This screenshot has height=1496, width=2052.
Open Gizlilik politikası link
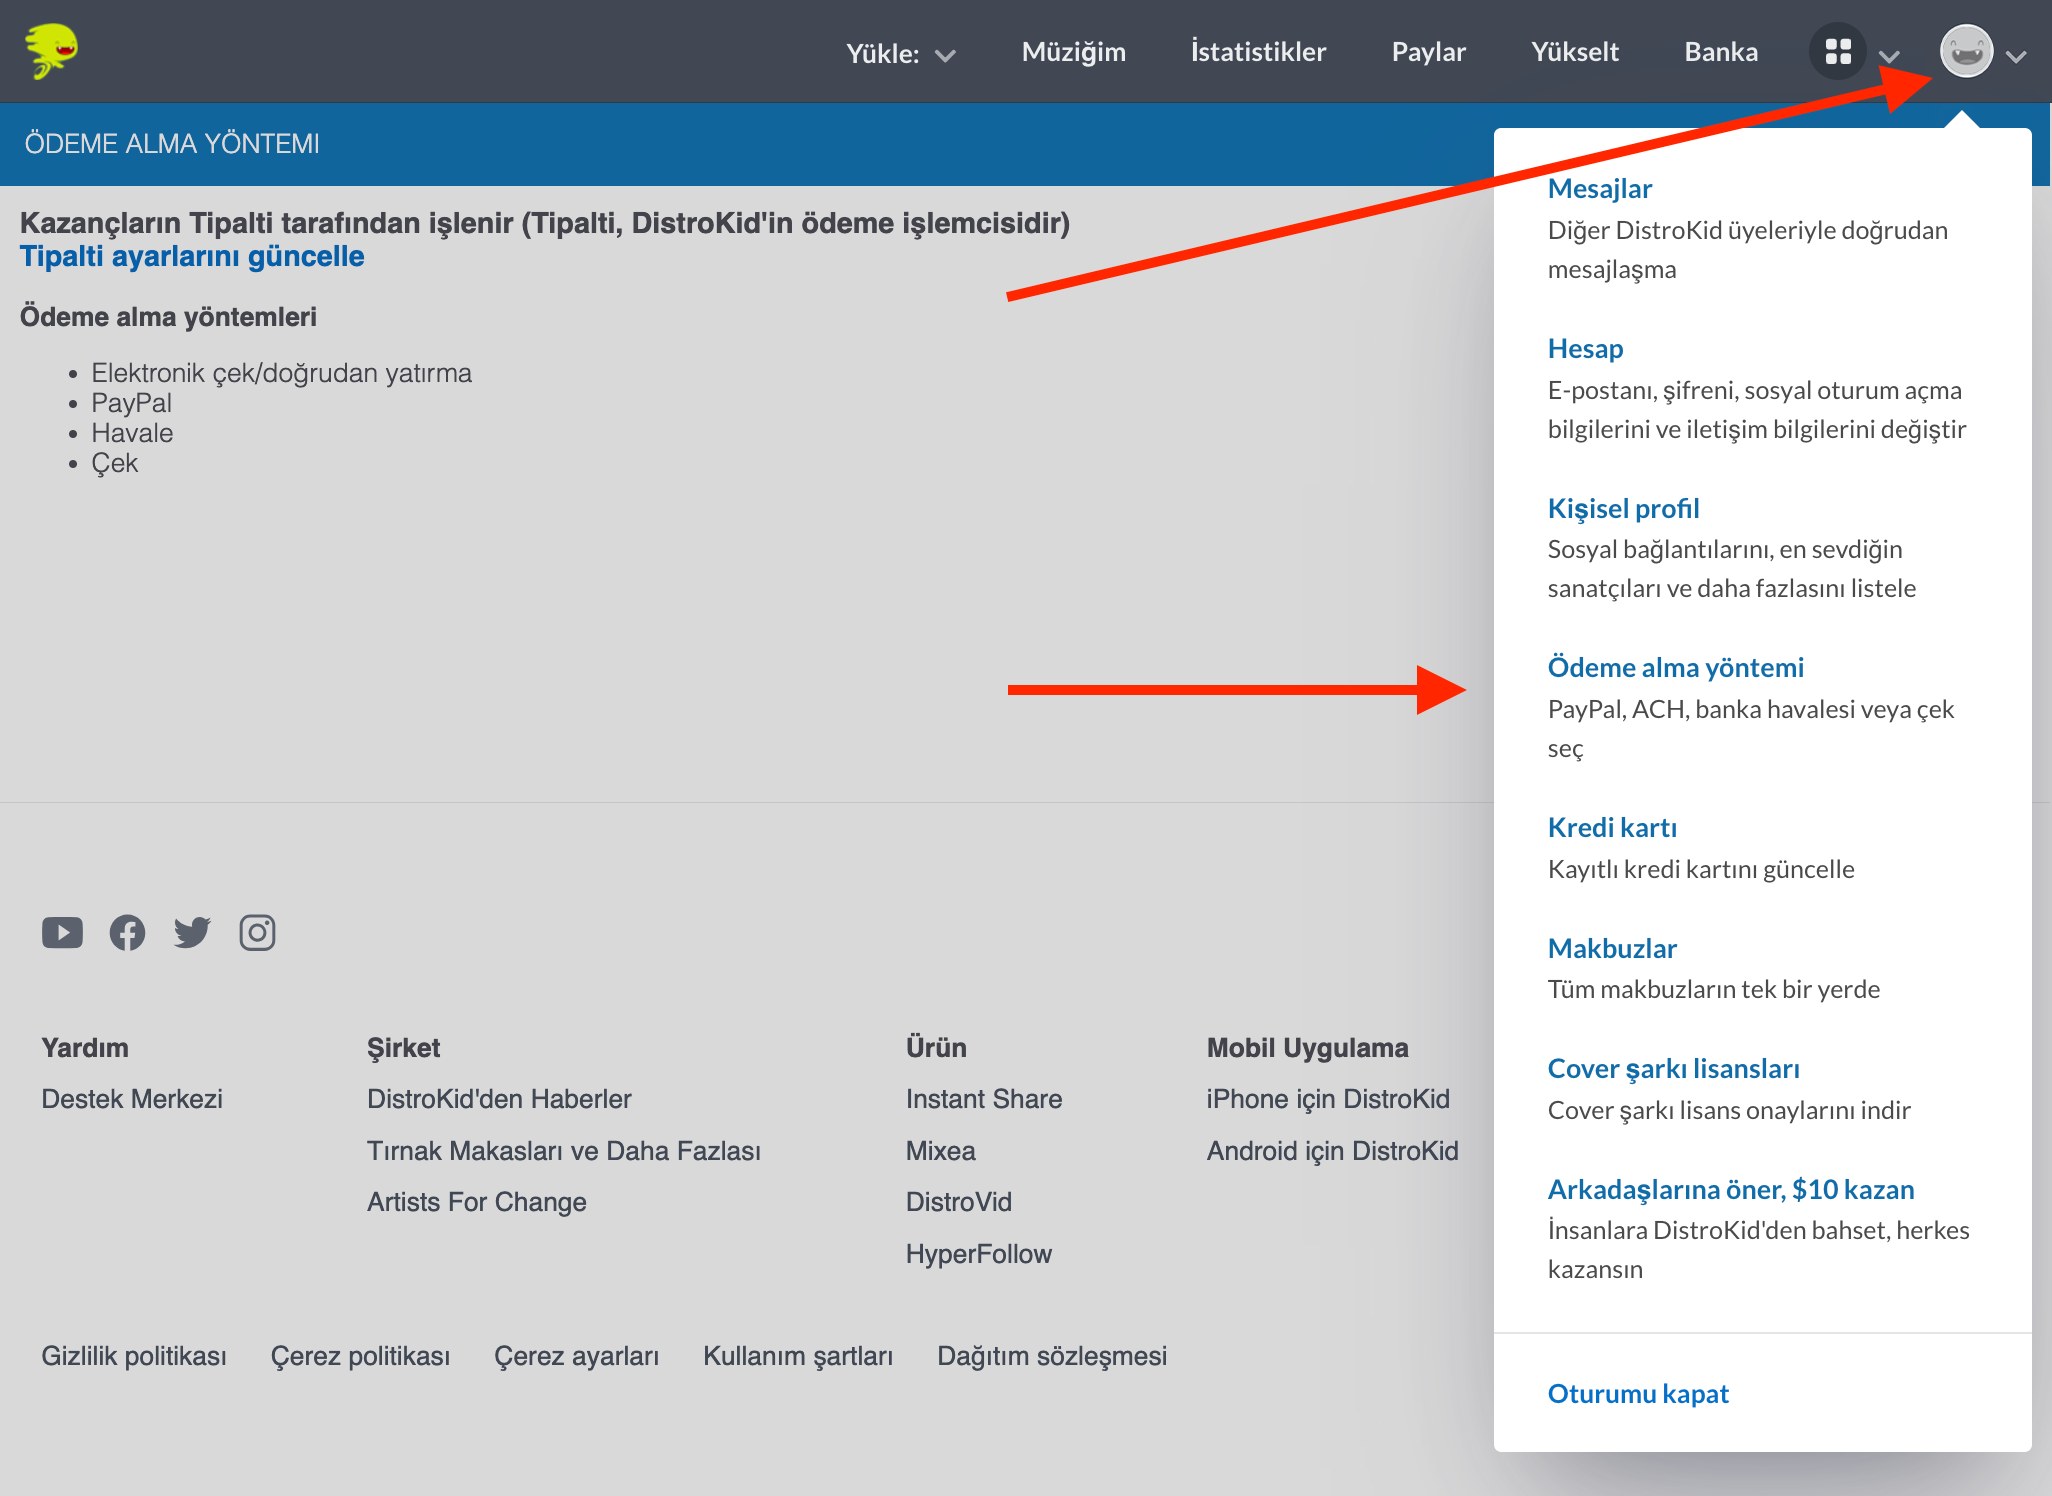click(134, 1356)
